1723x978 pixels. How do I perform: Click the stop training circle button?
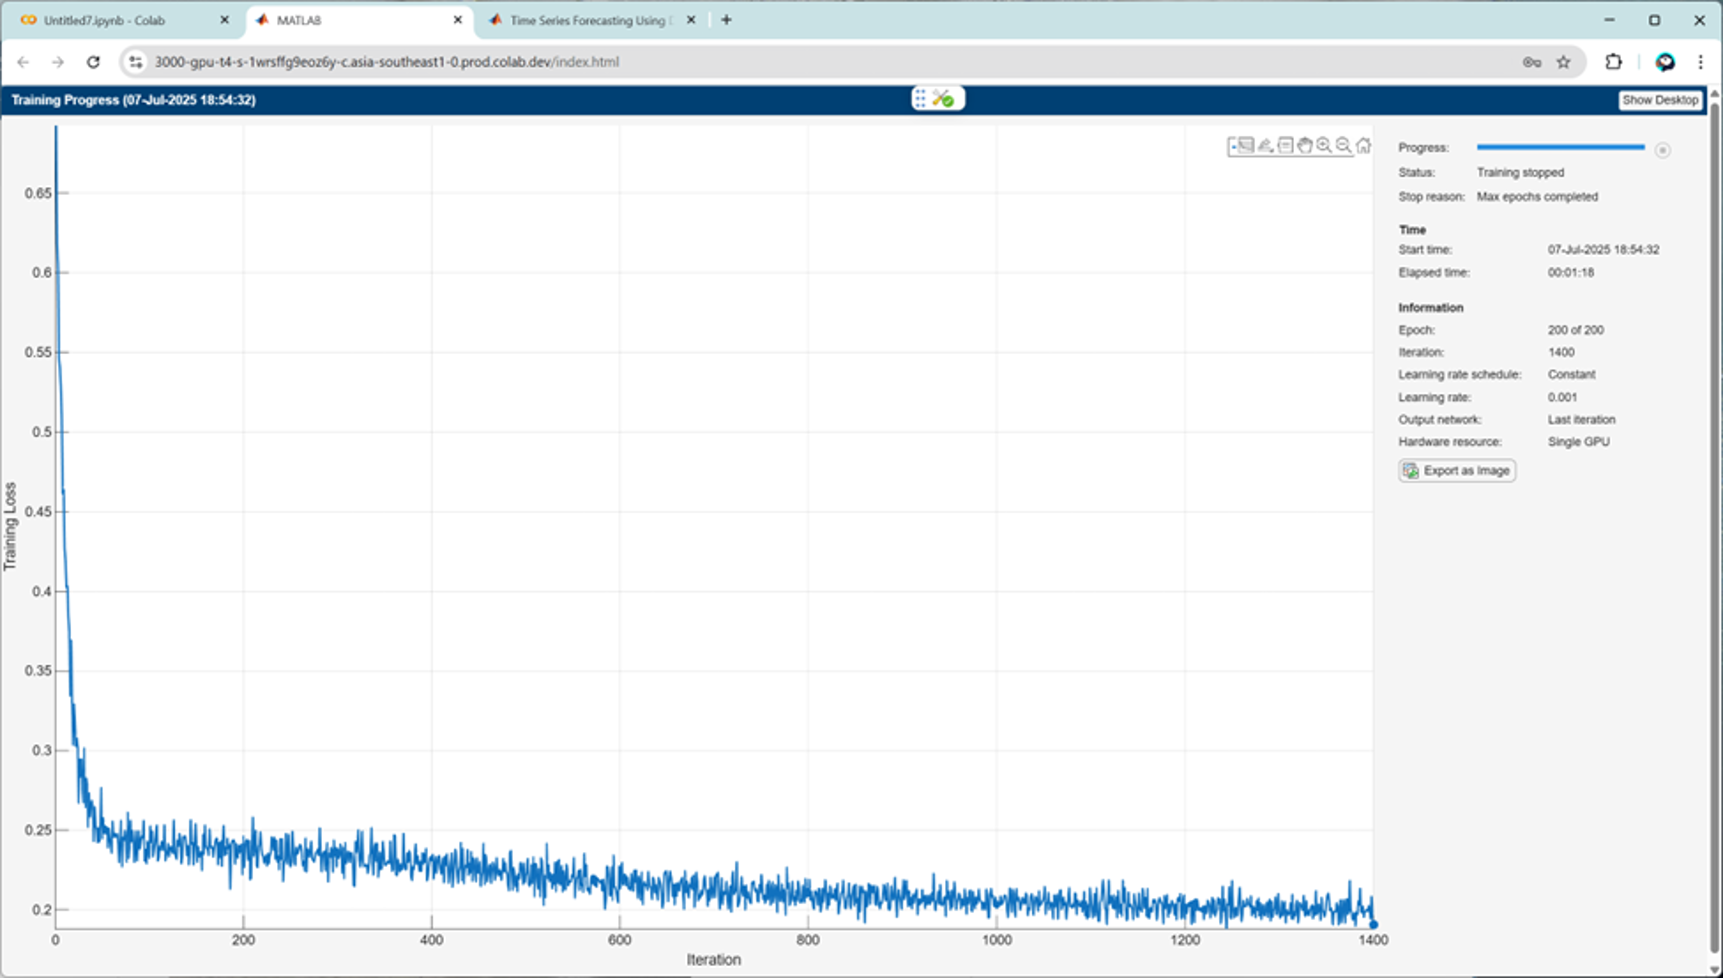(1662, 150)
